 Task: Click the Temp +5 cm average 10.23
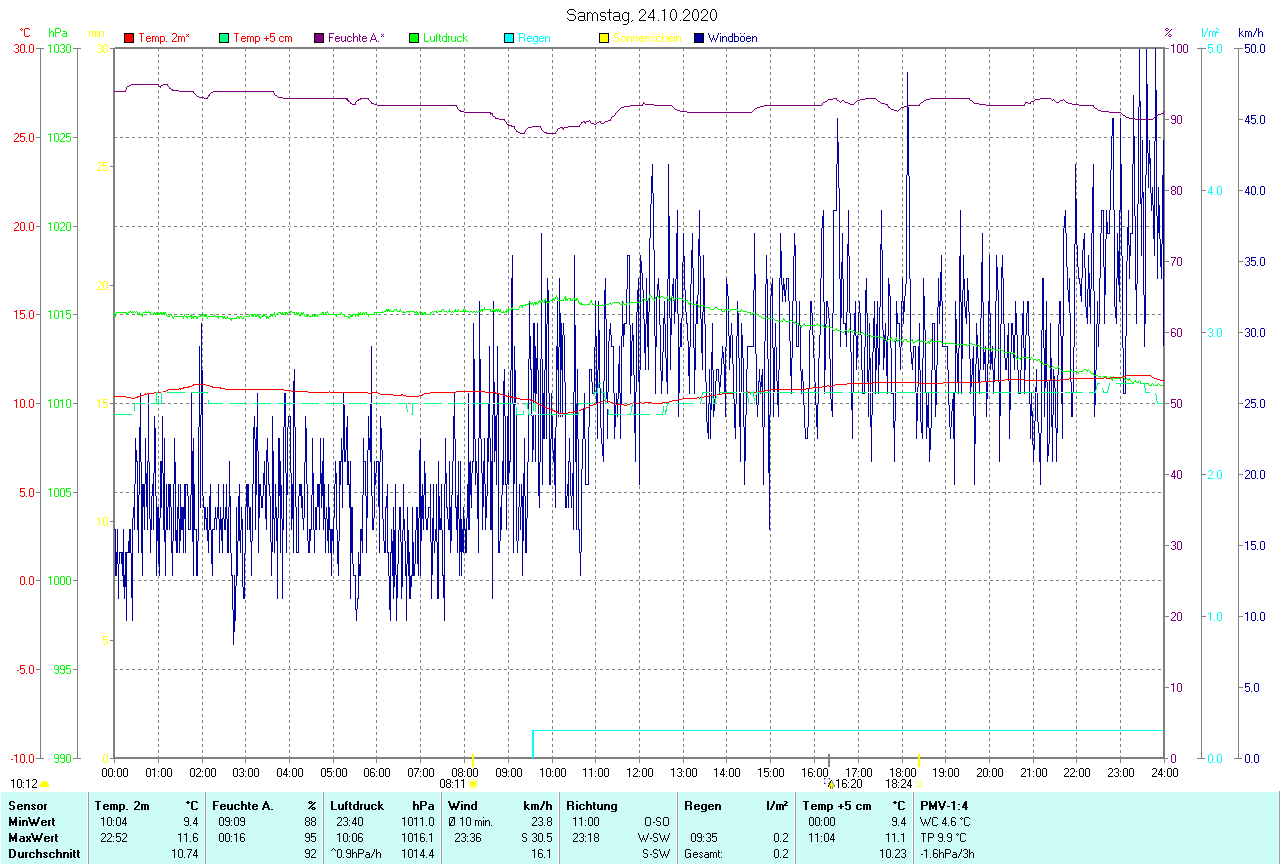pyautogui.click(x=891, y=854)
